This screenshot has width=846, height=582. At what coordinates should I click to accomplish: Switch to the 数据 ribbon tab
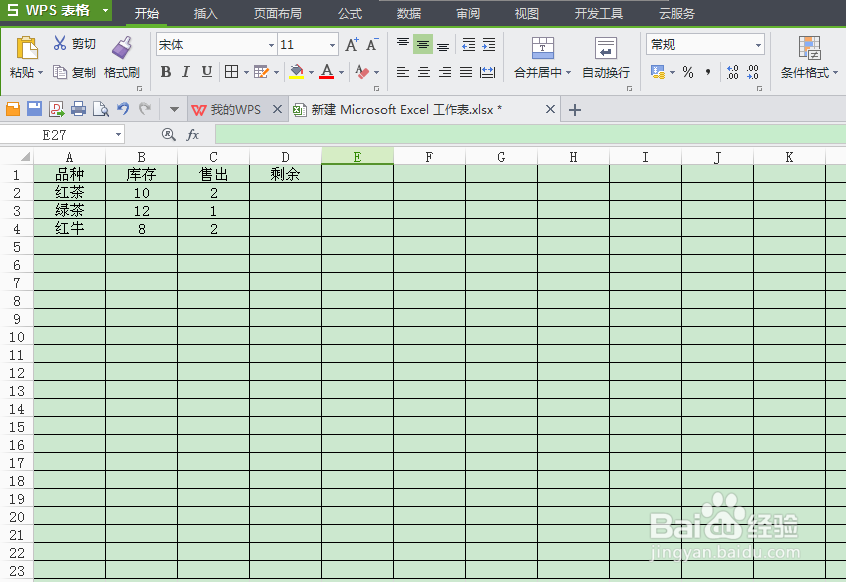pos(409,13)
